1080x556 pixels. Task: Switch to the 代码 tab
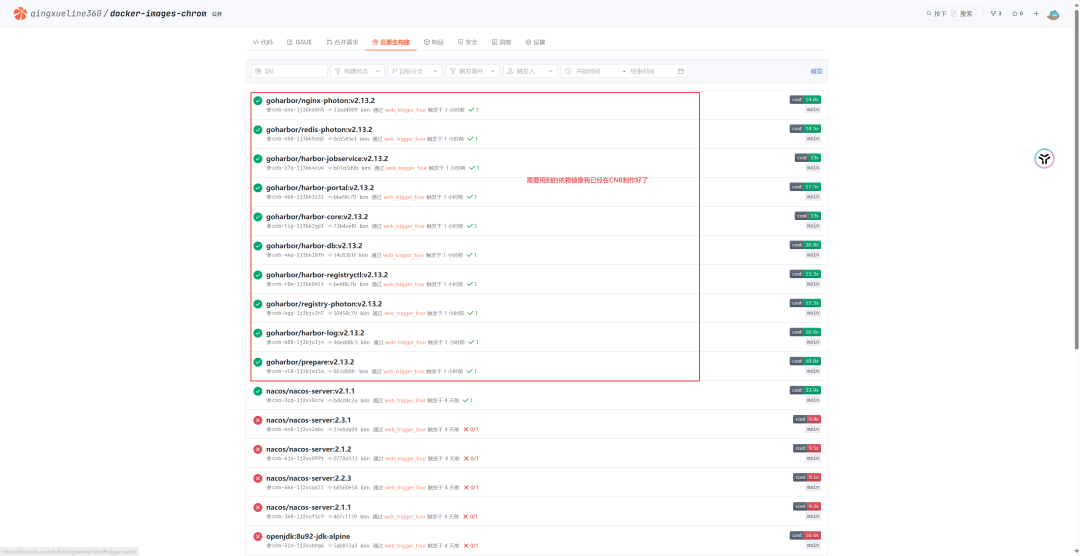pos(262,42)
